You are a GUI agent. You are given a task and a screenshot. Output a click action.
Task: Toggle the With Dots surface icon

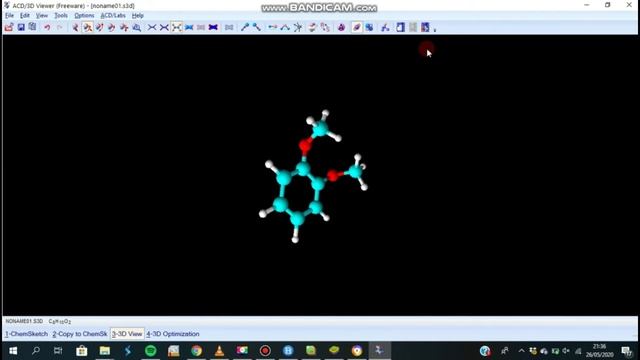pos(229,27)
